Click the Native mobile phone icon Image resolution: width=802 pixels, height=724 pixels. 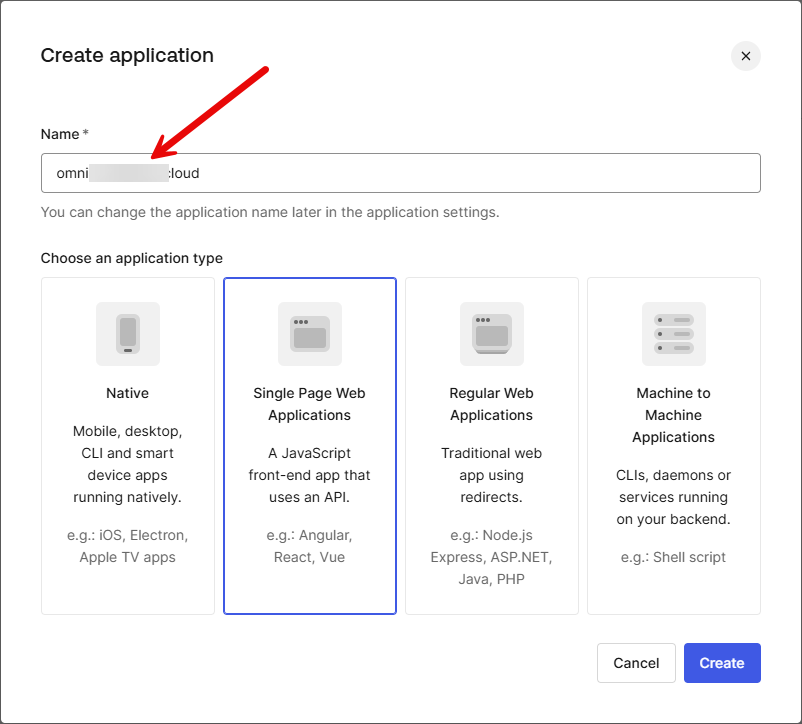pyautogui.click(x=128, y=333)
